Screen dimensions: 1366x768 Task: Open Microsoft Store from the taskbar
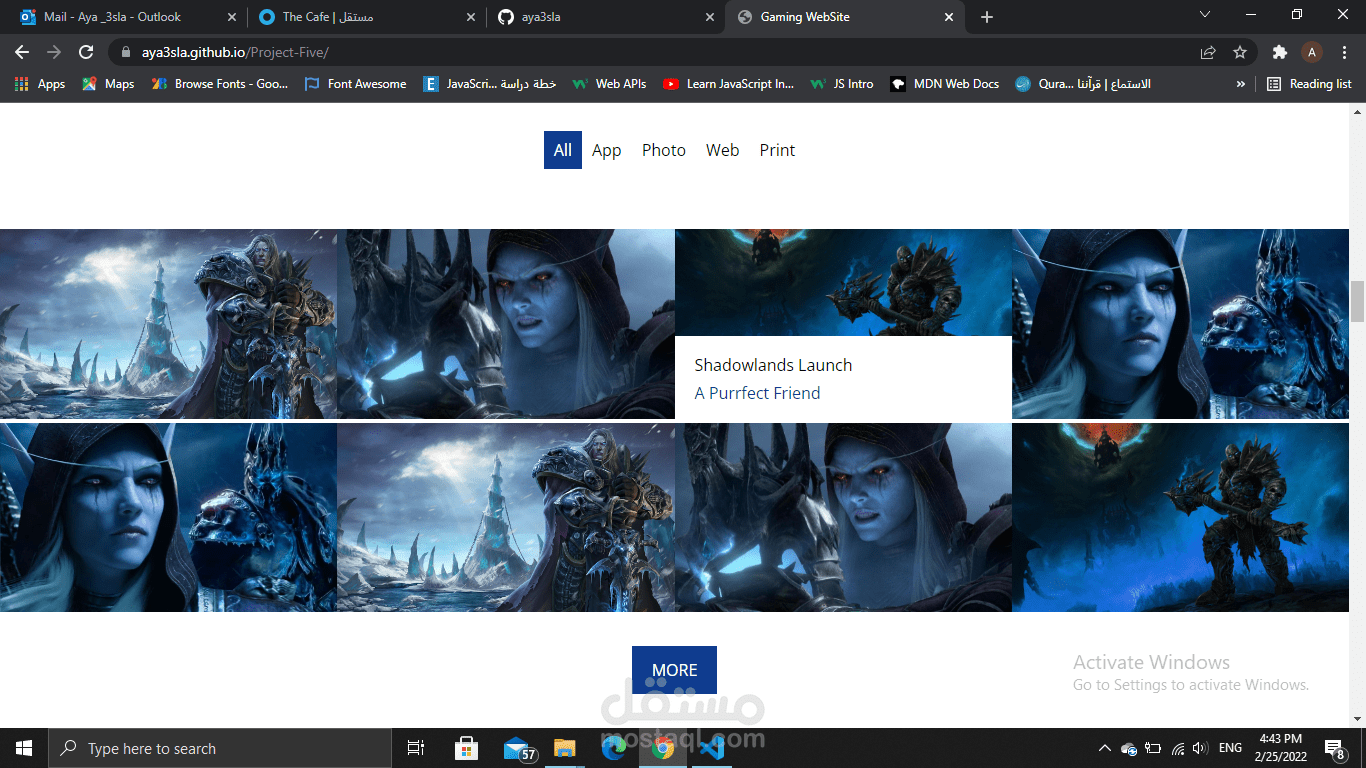tap(466, 748)
